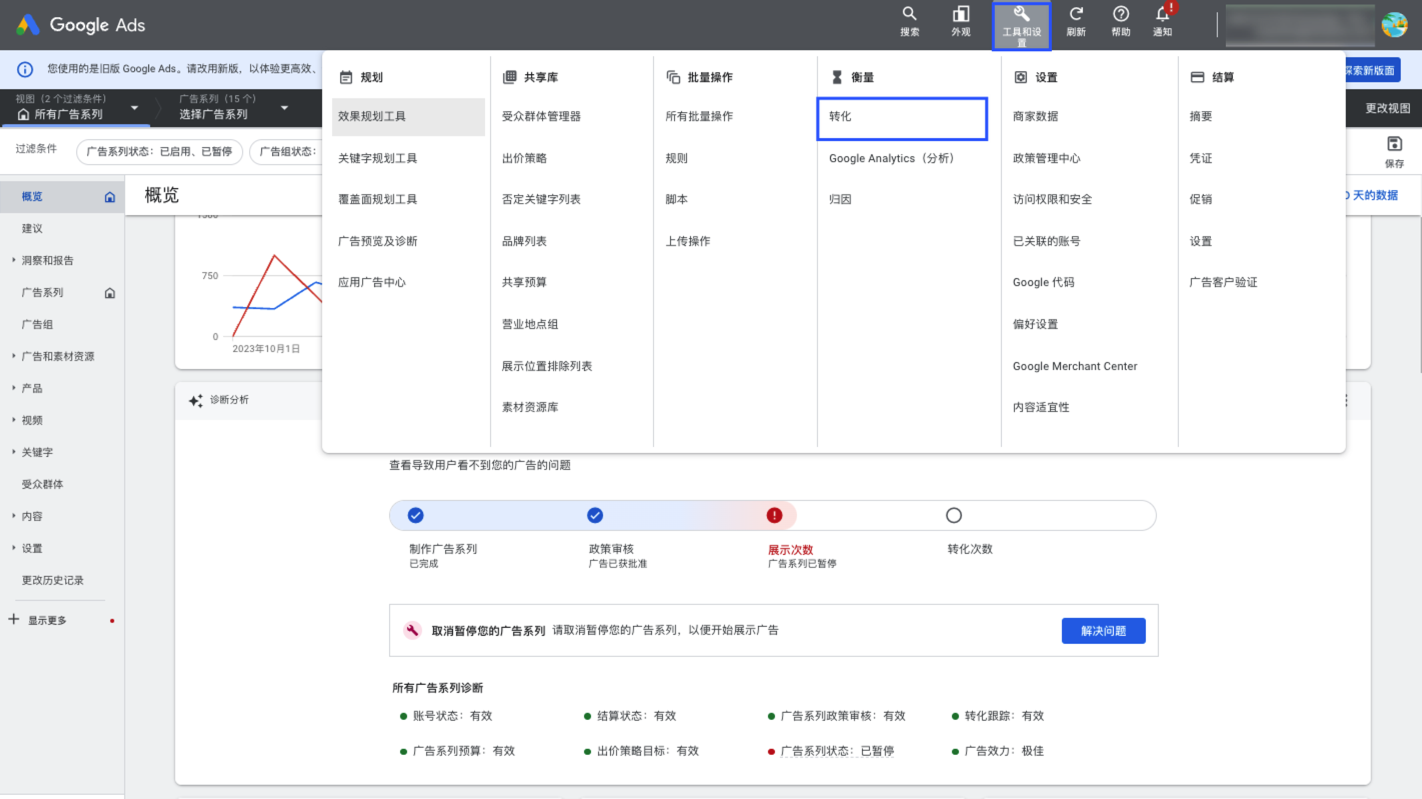Click the wrench icon beside 取消暂停您的广告系列
This screenshot has width=1422, height=799.
(412, 630)
